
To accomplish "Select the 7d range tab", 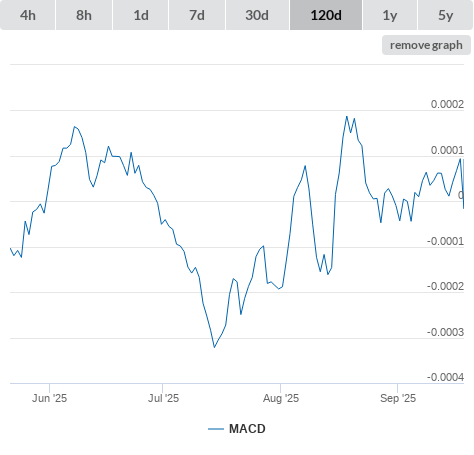I will [197, 15].
